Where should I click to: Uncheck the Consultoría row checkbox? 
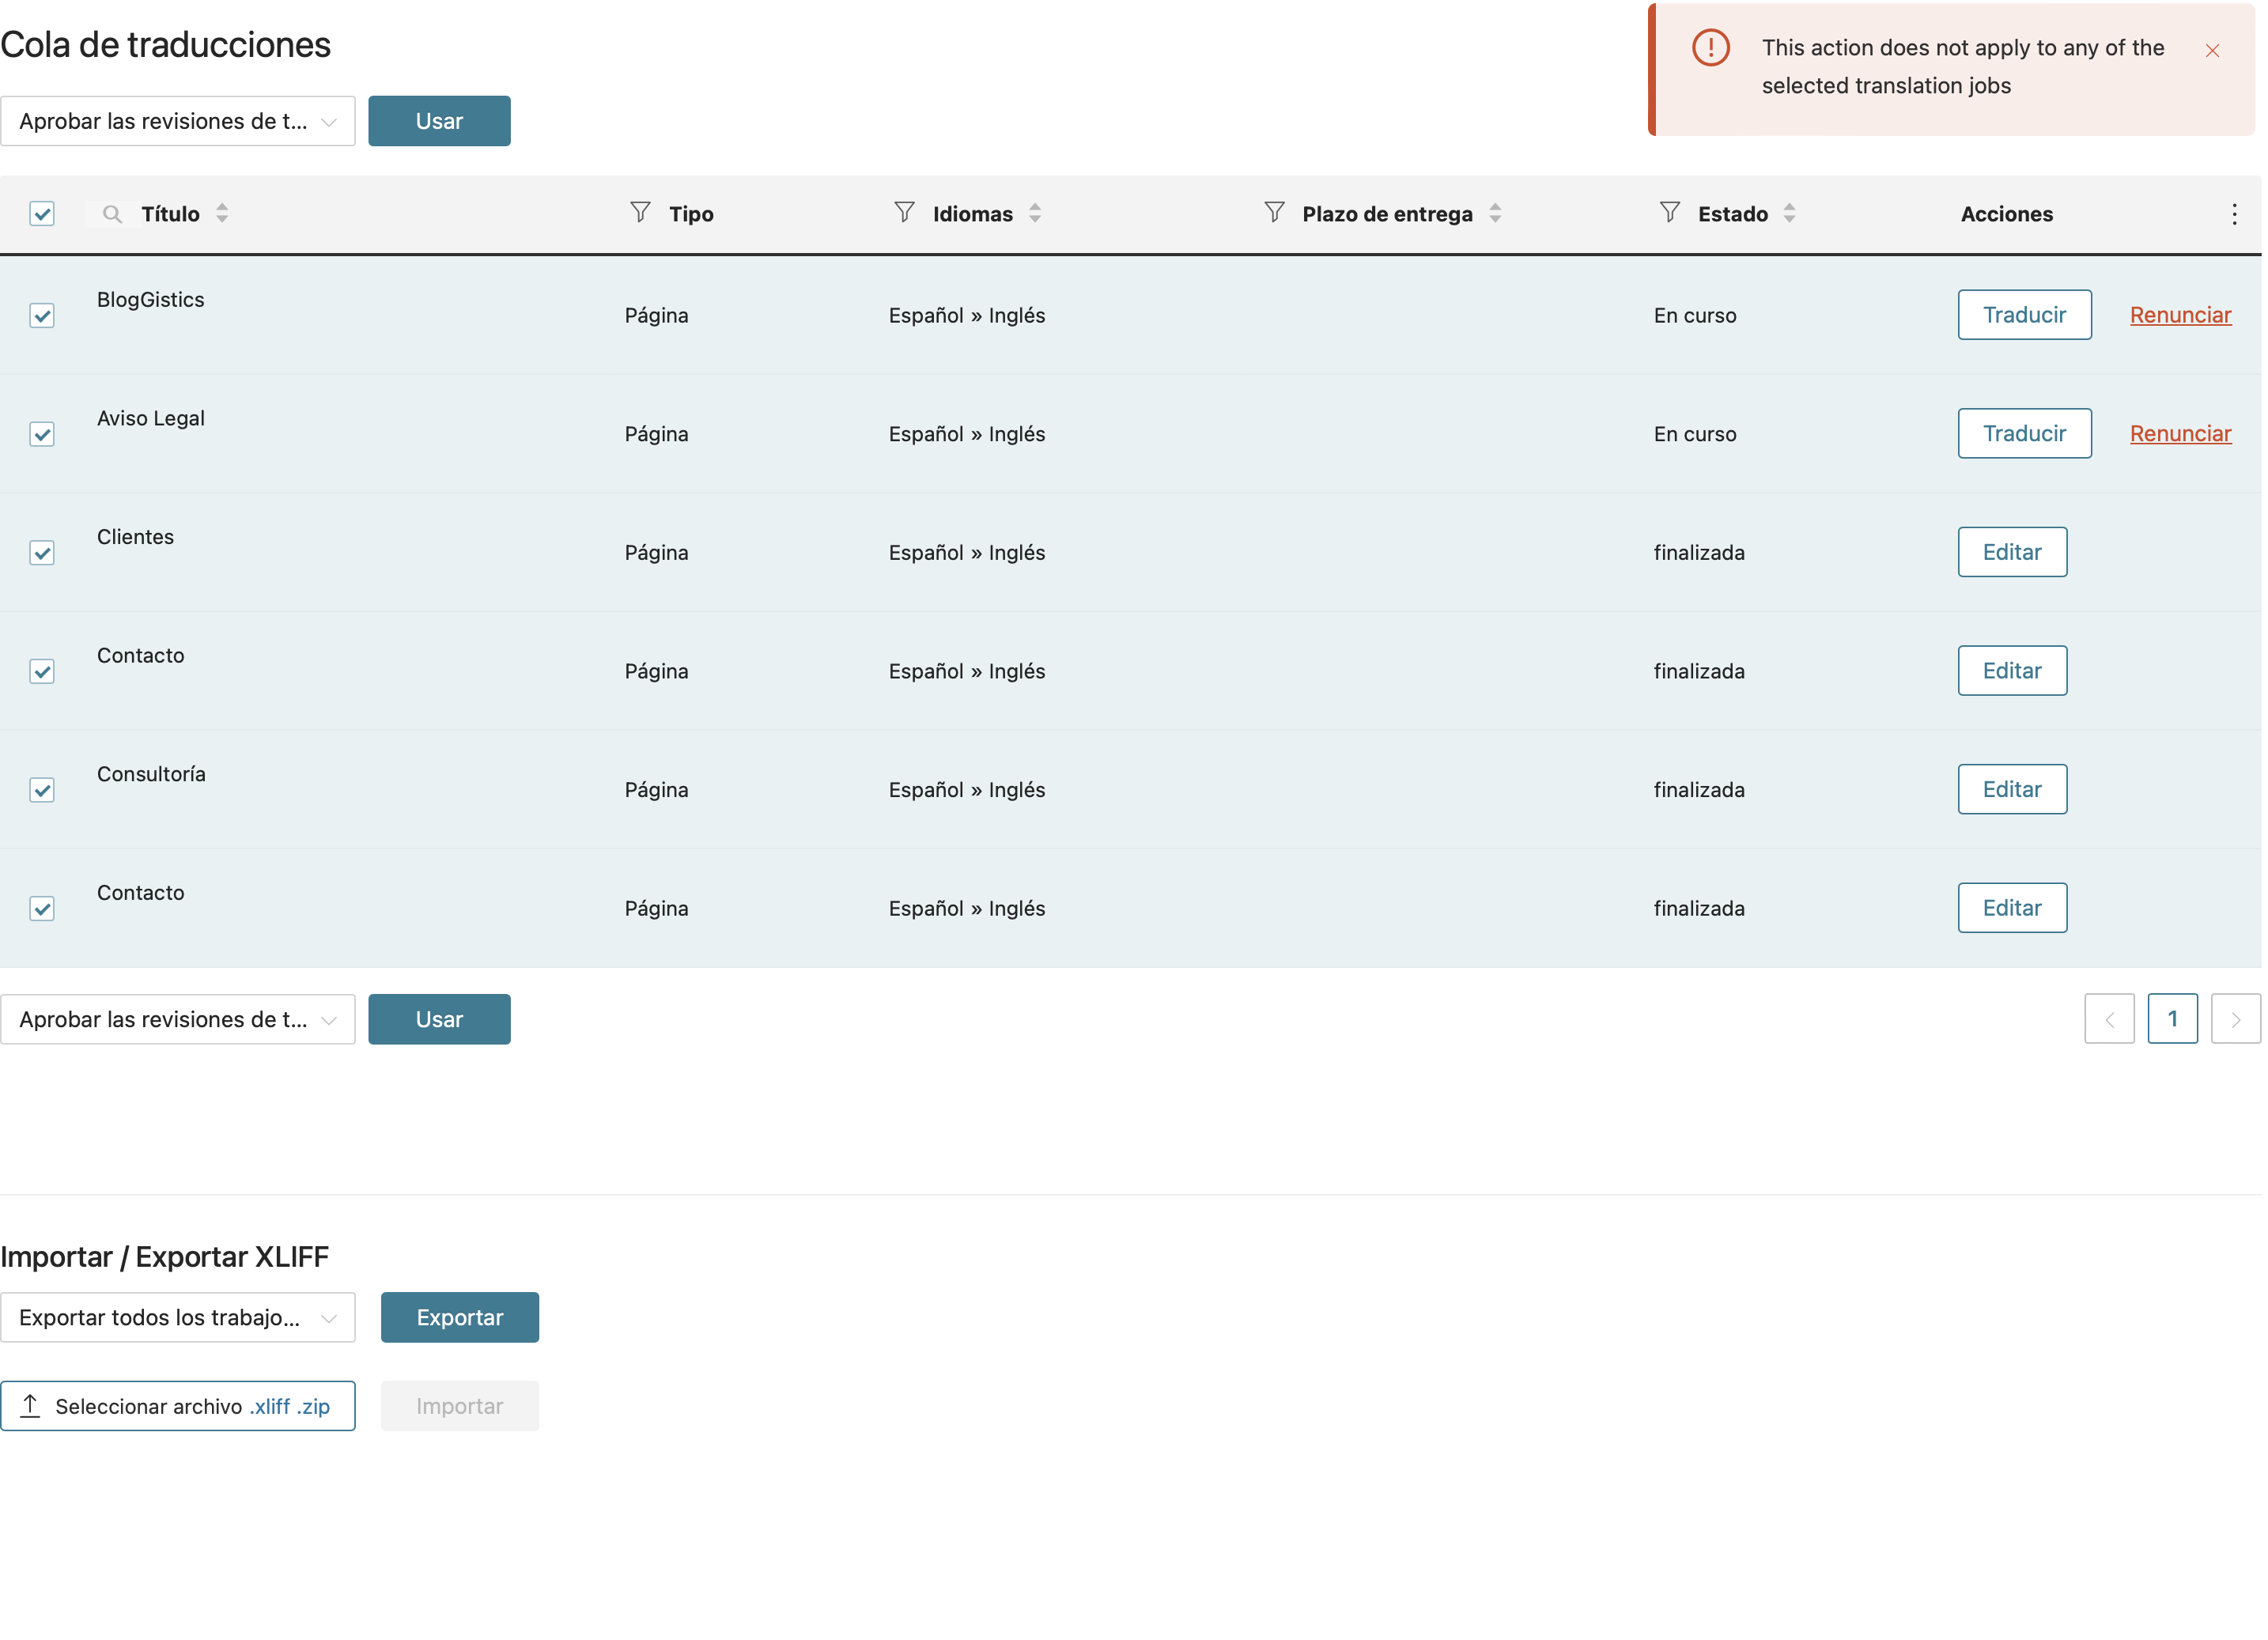(x=42, y=790)
